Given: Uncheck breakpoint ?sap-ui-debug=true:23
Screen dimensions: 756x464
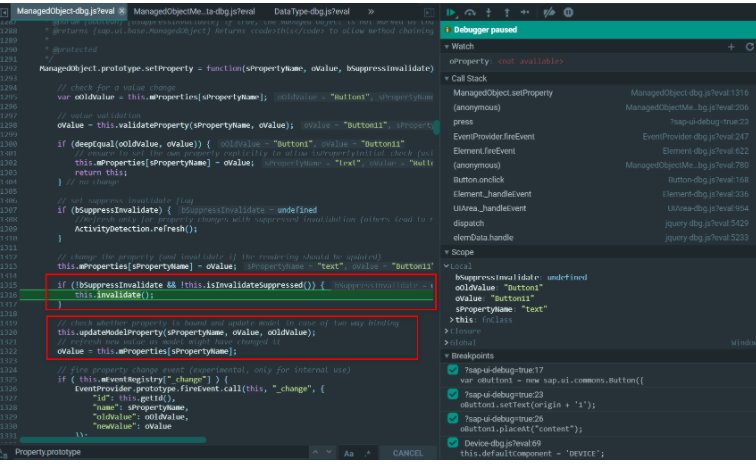Looking at the screenshot, I should (x=452, y=394).
